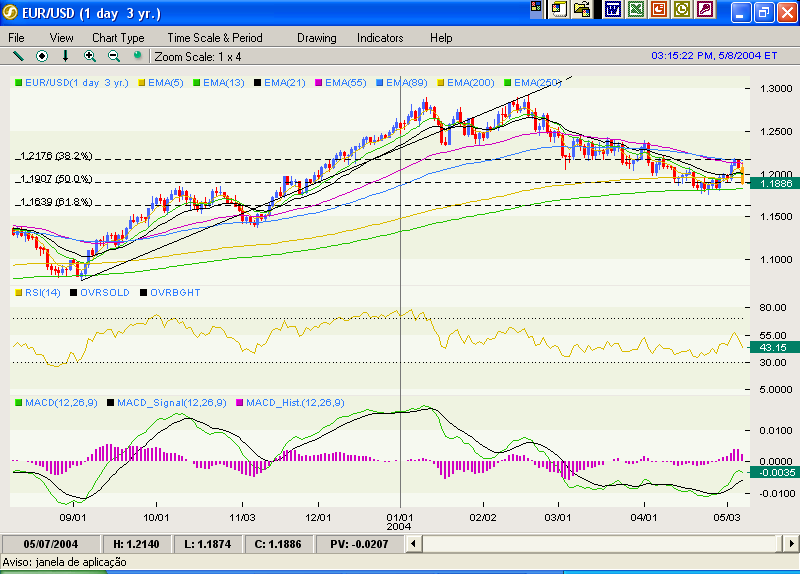Open the Indicators menu

coord(380,38)
